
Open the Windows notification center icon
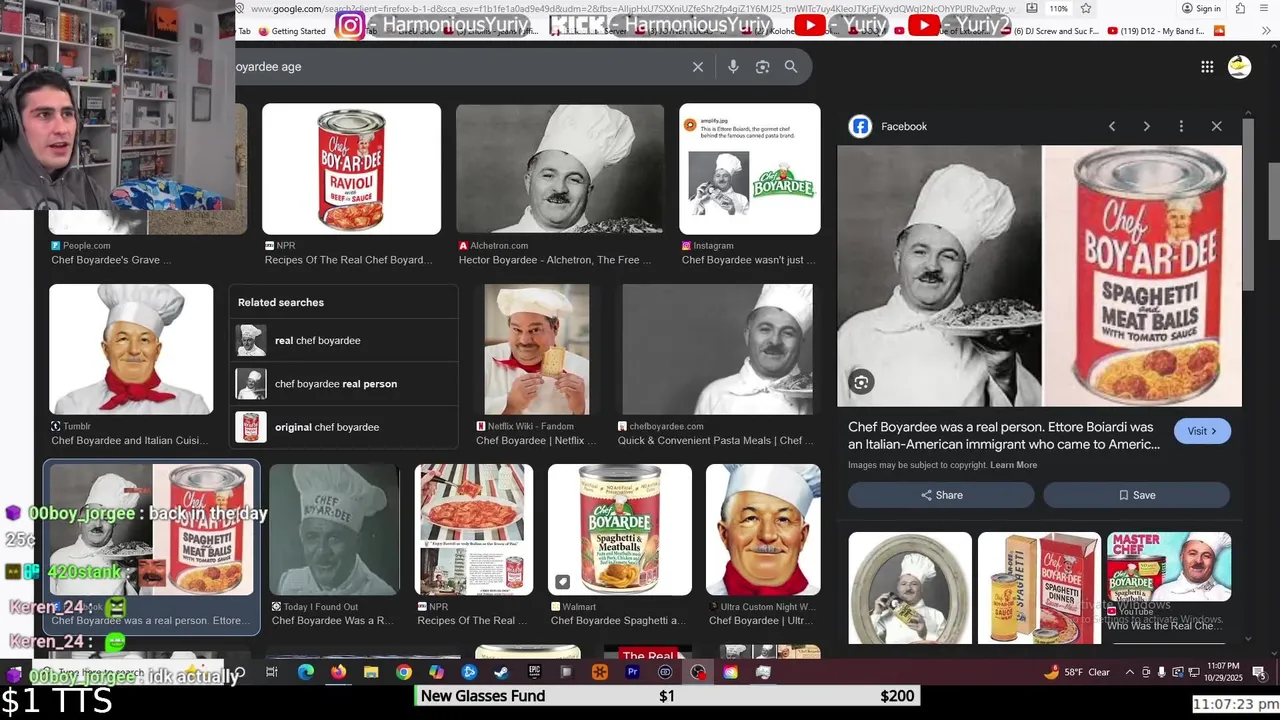(x=1259, y=672)
